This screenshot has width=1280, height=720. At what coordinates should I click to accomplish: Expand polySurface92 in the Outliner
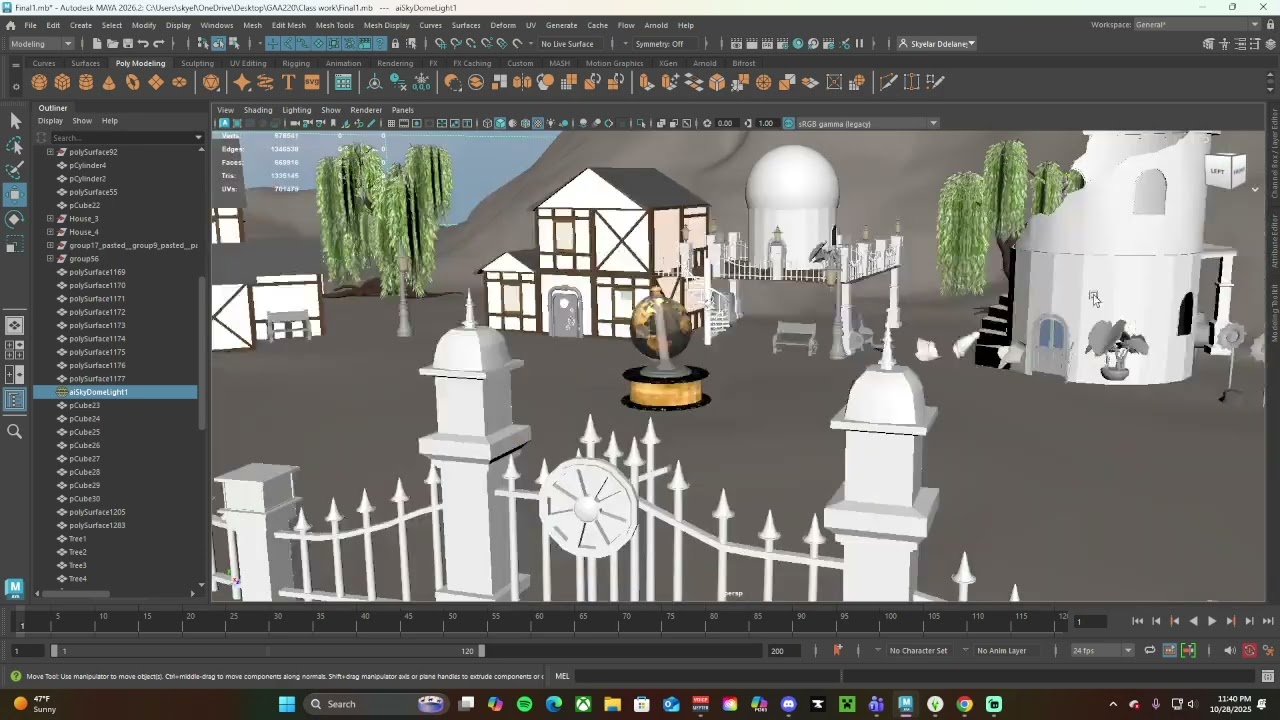50,152
